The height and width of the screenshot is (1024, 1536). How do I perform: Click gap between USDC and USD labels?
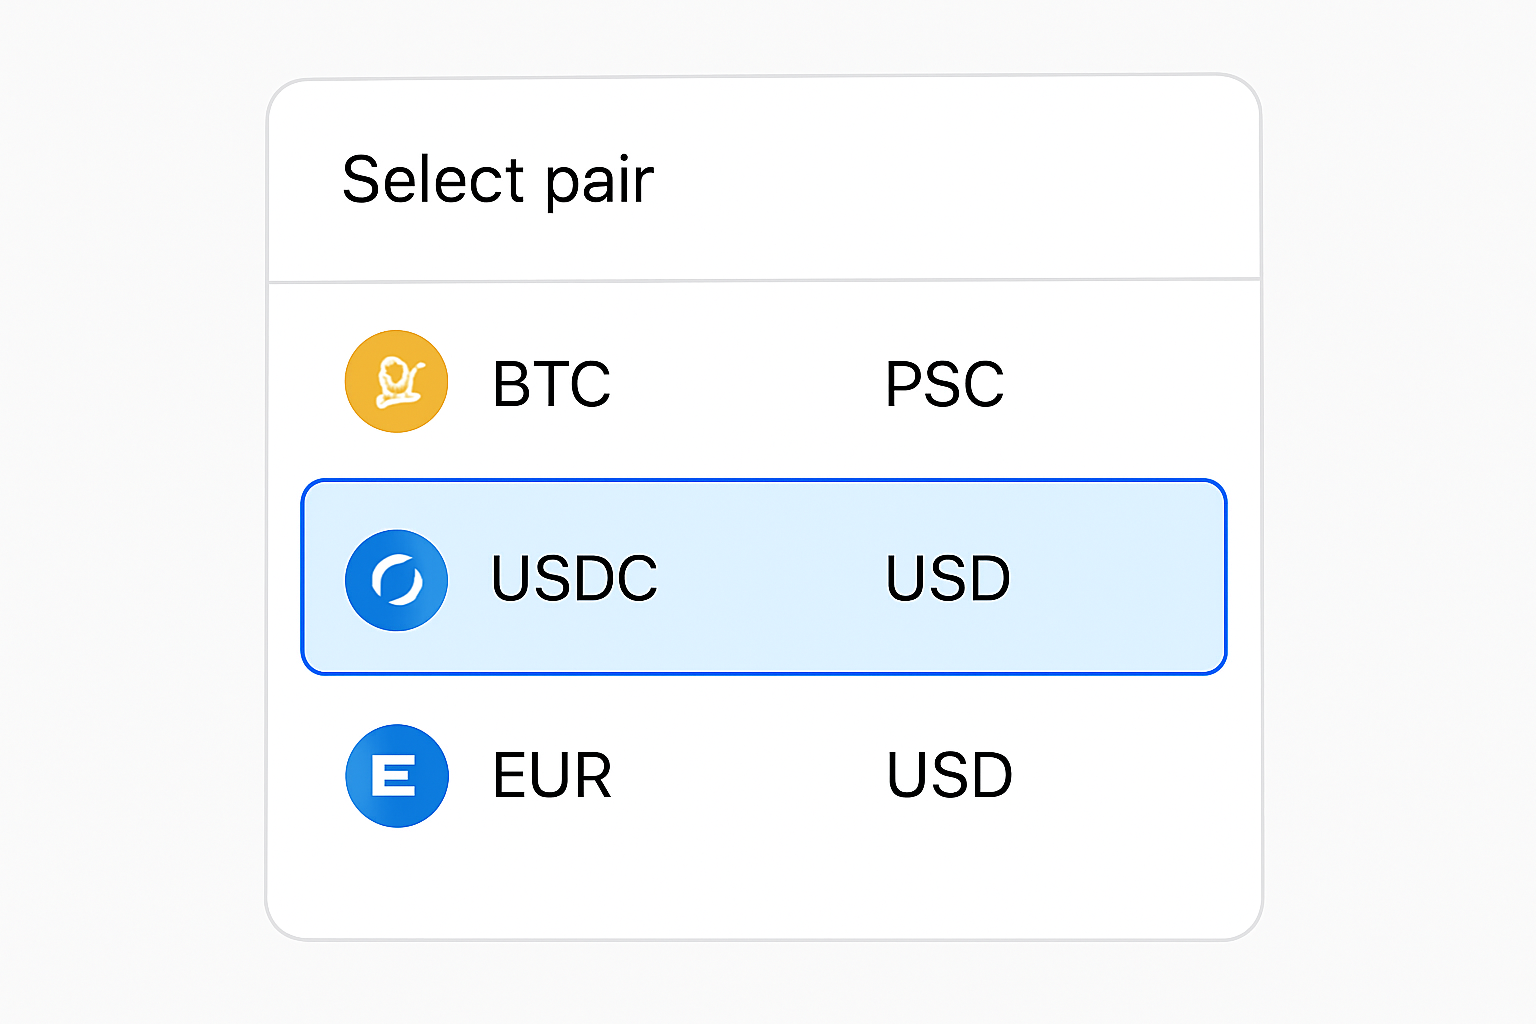[770, 578]
